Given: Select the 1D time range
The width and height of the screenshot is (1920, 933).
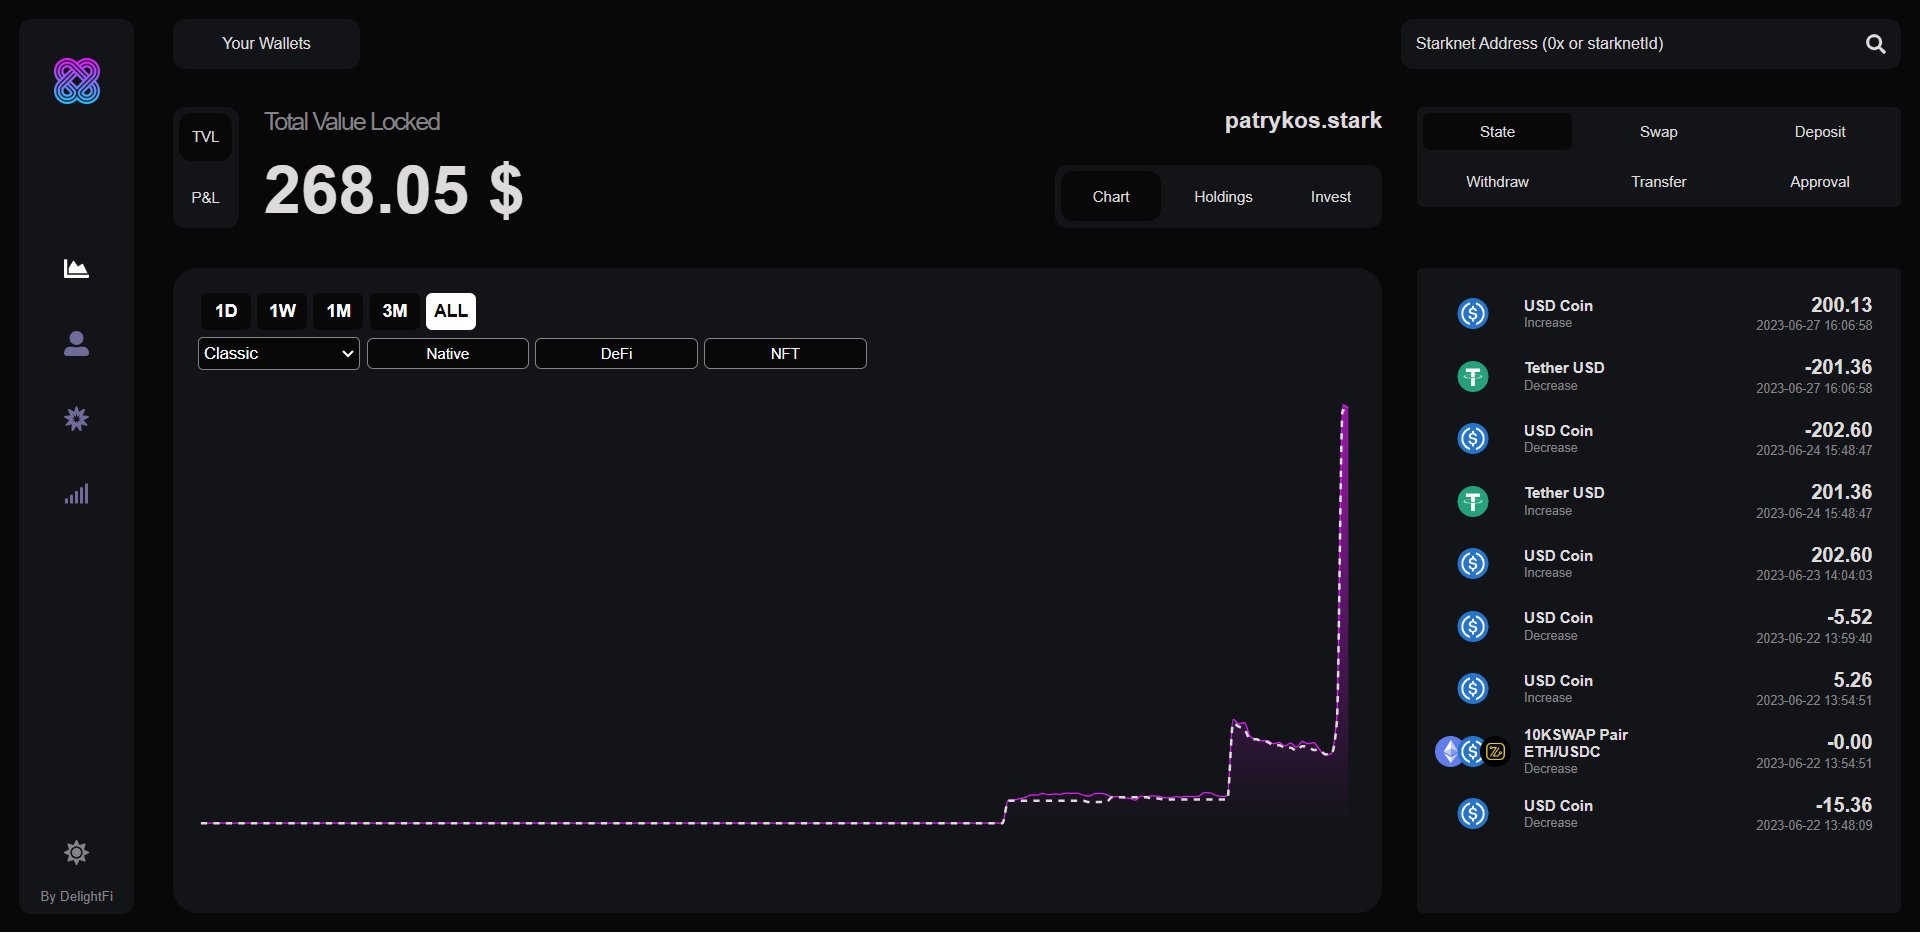Looking at the screenshot, I should (x=226, y=311).
